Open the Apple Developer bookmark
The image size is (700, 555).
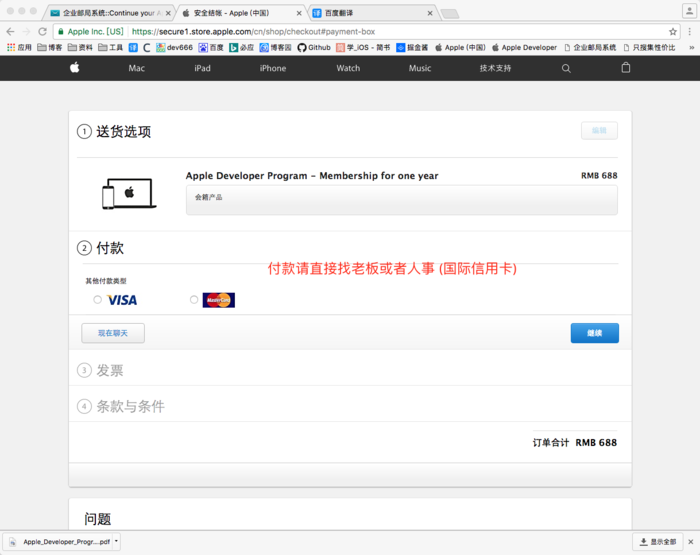[x=524, y=47]
